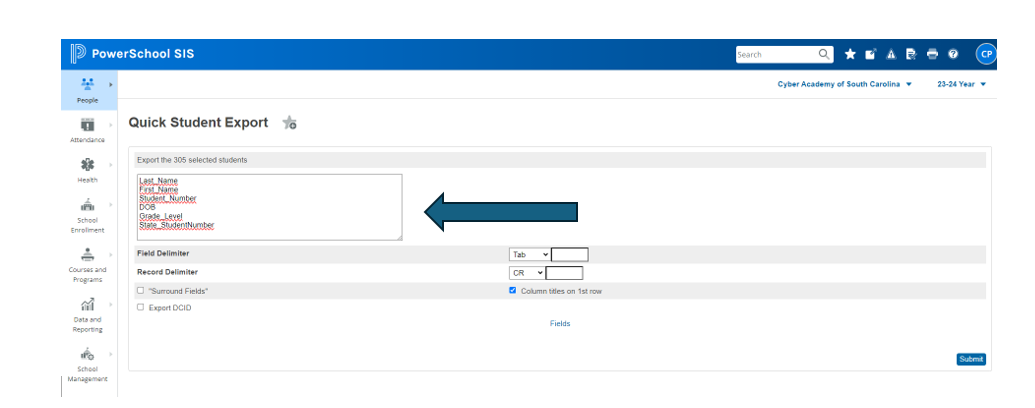Open the Health sidebar section

(x=88, y=170)
